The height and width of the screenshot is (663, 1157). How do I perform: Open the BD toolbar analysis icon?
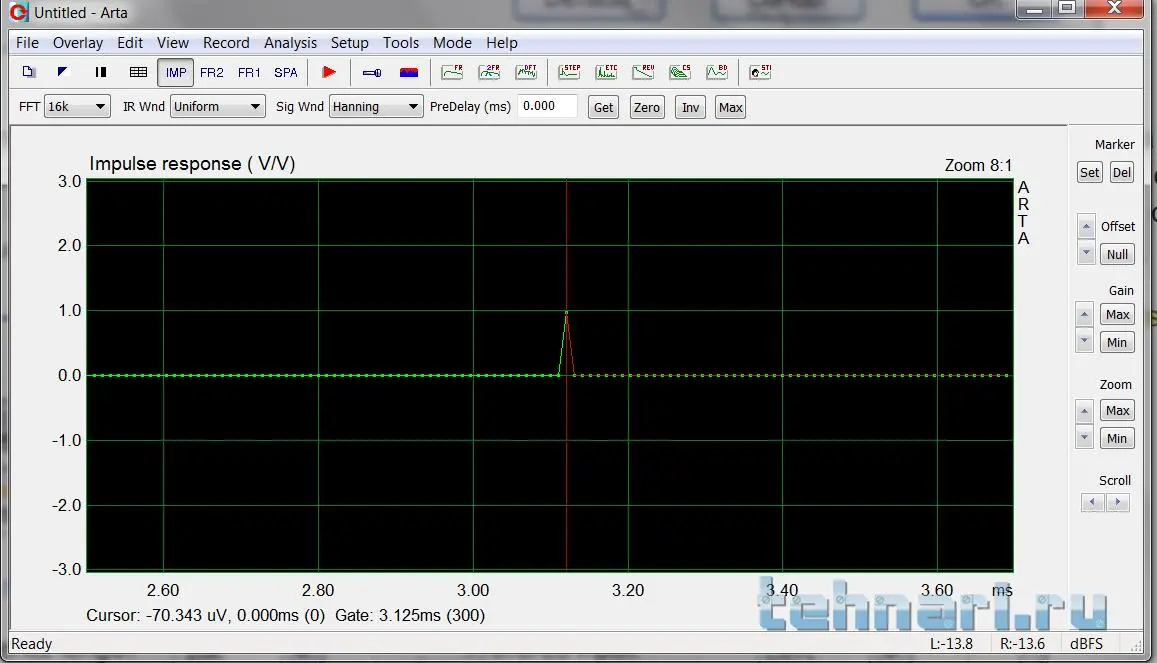pos(716,72)
